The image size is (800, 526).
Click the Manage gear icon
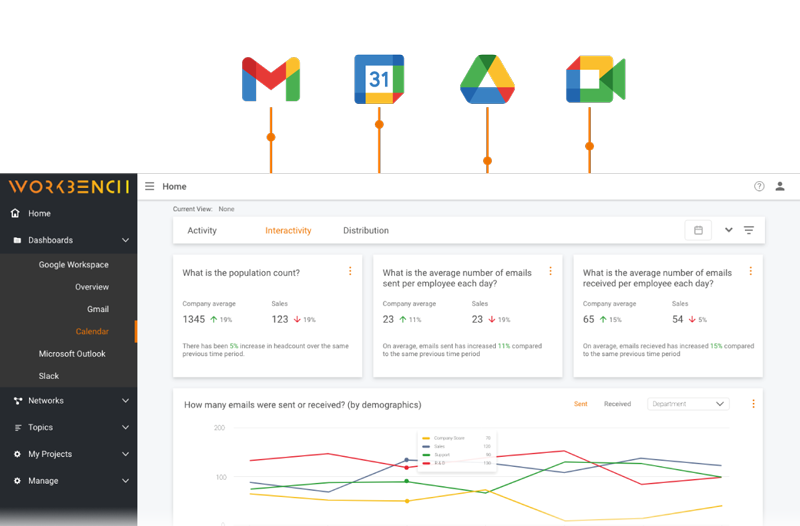click(x=17, y=481)
